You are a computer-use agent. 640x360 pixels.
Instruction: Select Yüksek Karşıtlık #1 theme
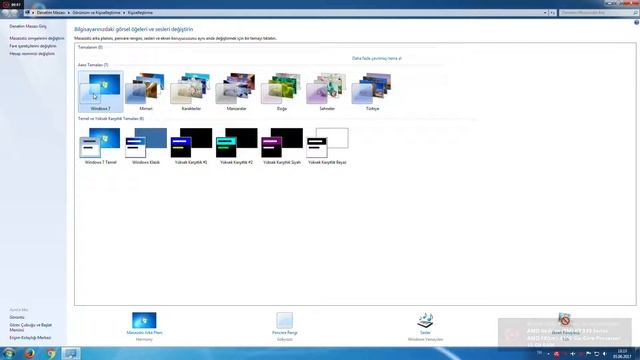(191, 146)
